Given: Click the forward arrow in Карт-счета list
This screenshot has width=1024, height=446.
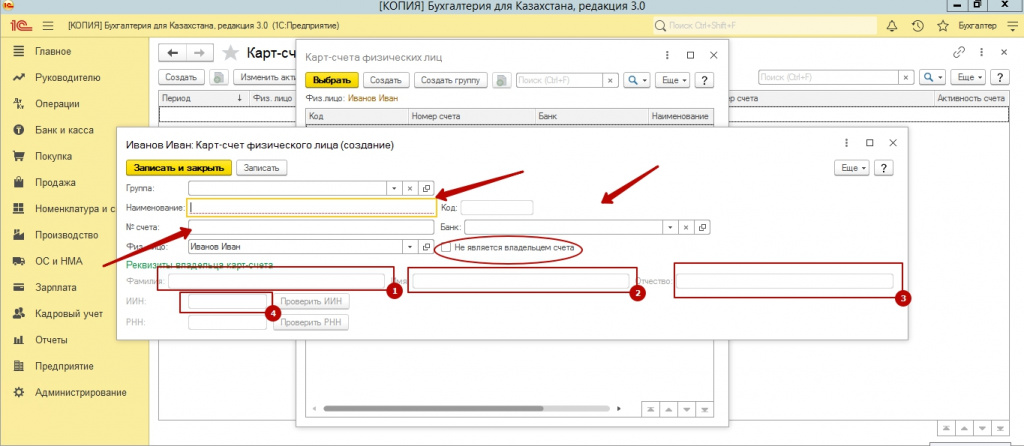Looking at the screenshot, I should click(200, 53).
